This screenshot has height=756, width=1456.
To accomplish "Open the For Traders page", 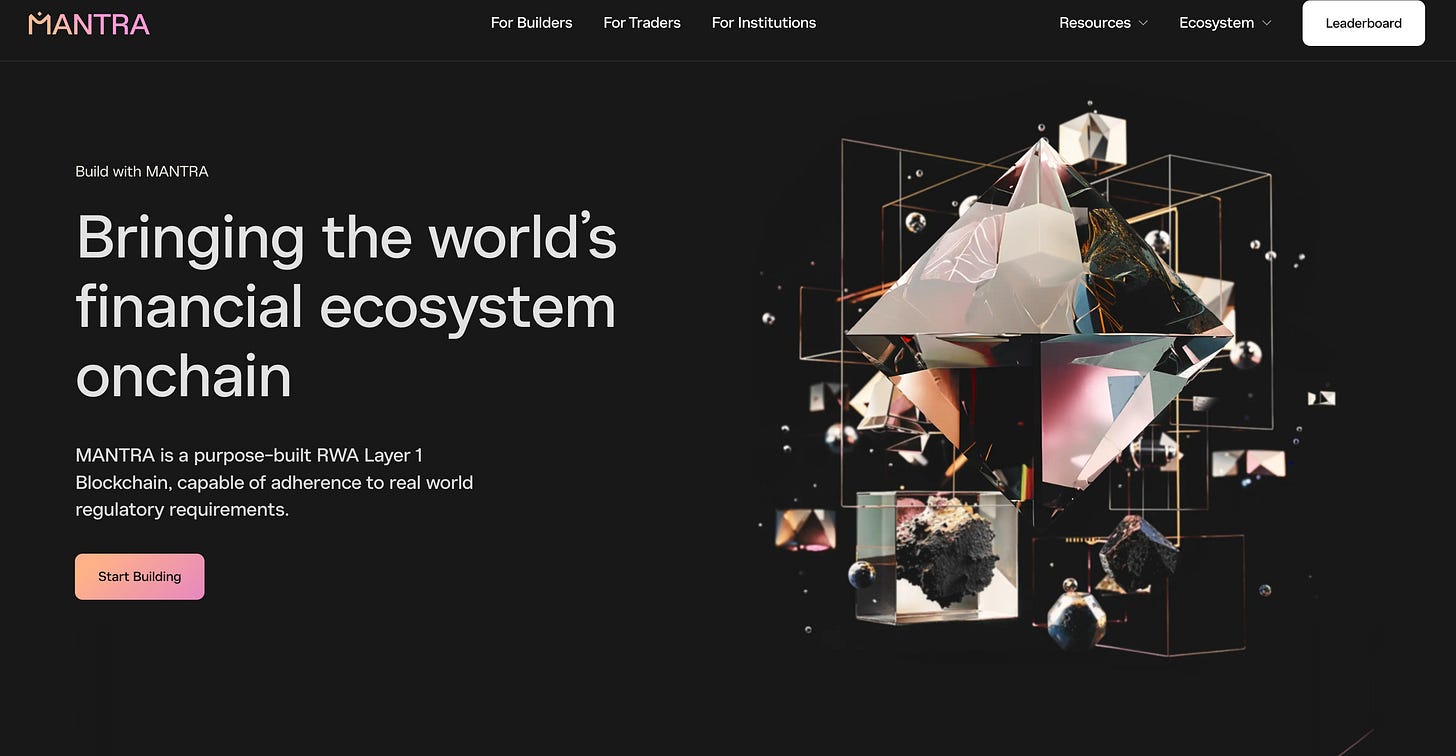I will point(642,23).
